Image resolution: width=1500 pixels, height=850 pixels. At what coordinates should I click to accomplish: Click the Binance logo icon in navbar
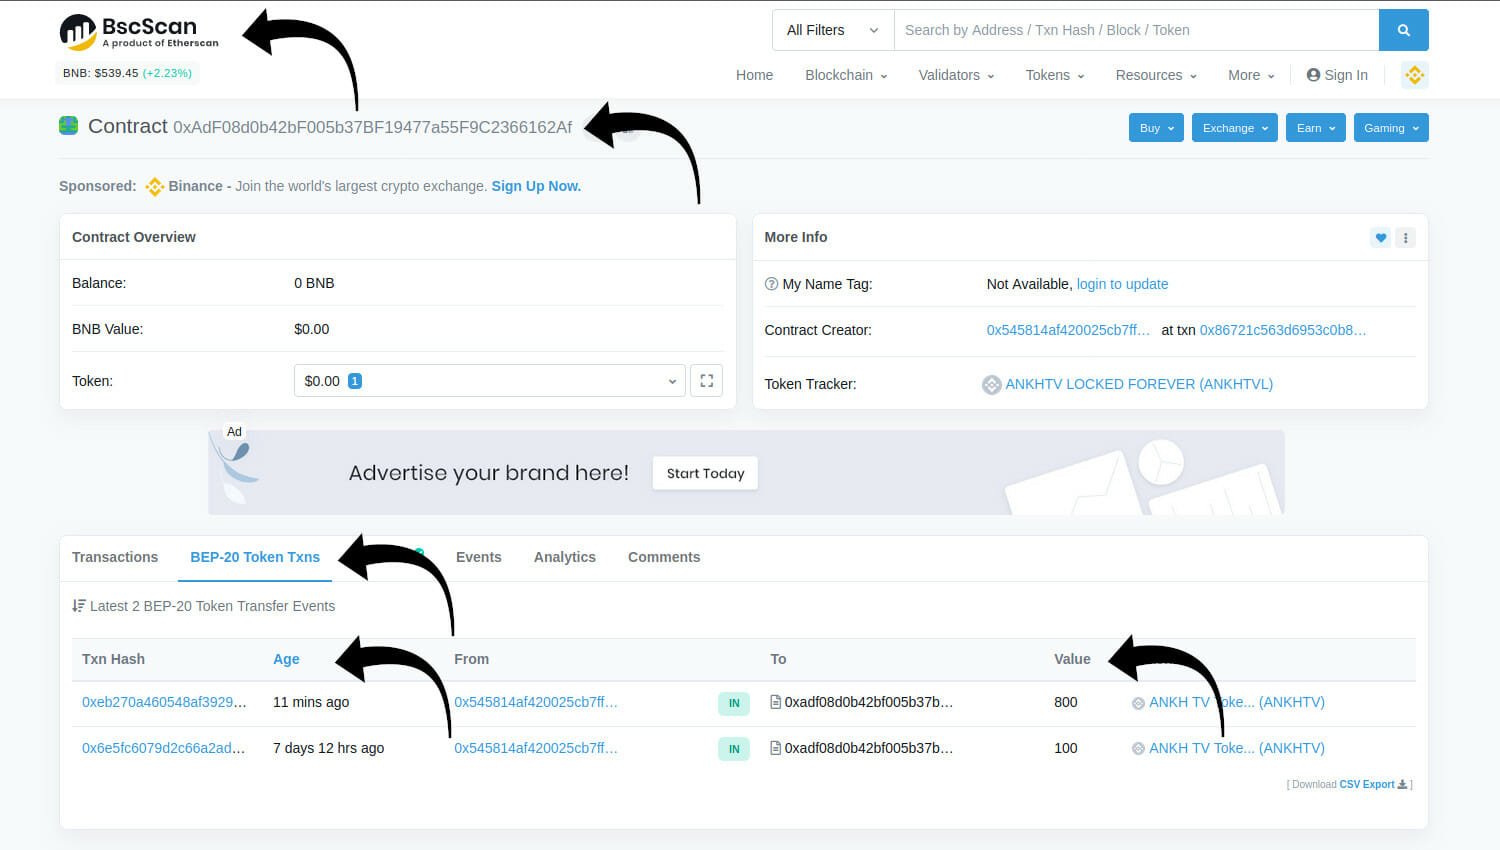point(1414,75)
